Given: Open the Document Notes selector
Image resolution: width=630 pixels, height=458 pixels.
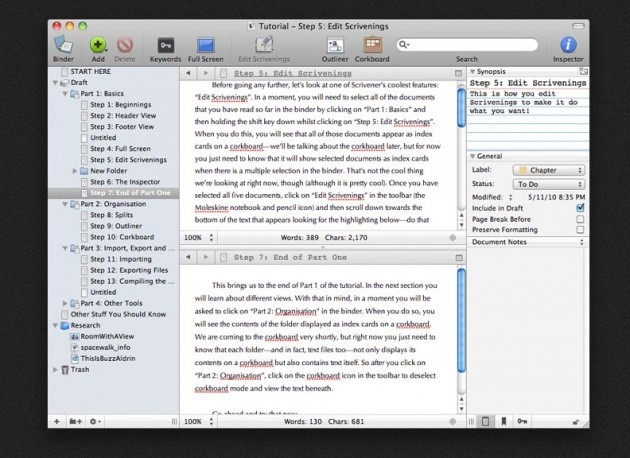Looking at the screenshot, I should pyautogui.click(x=528, y=242).
